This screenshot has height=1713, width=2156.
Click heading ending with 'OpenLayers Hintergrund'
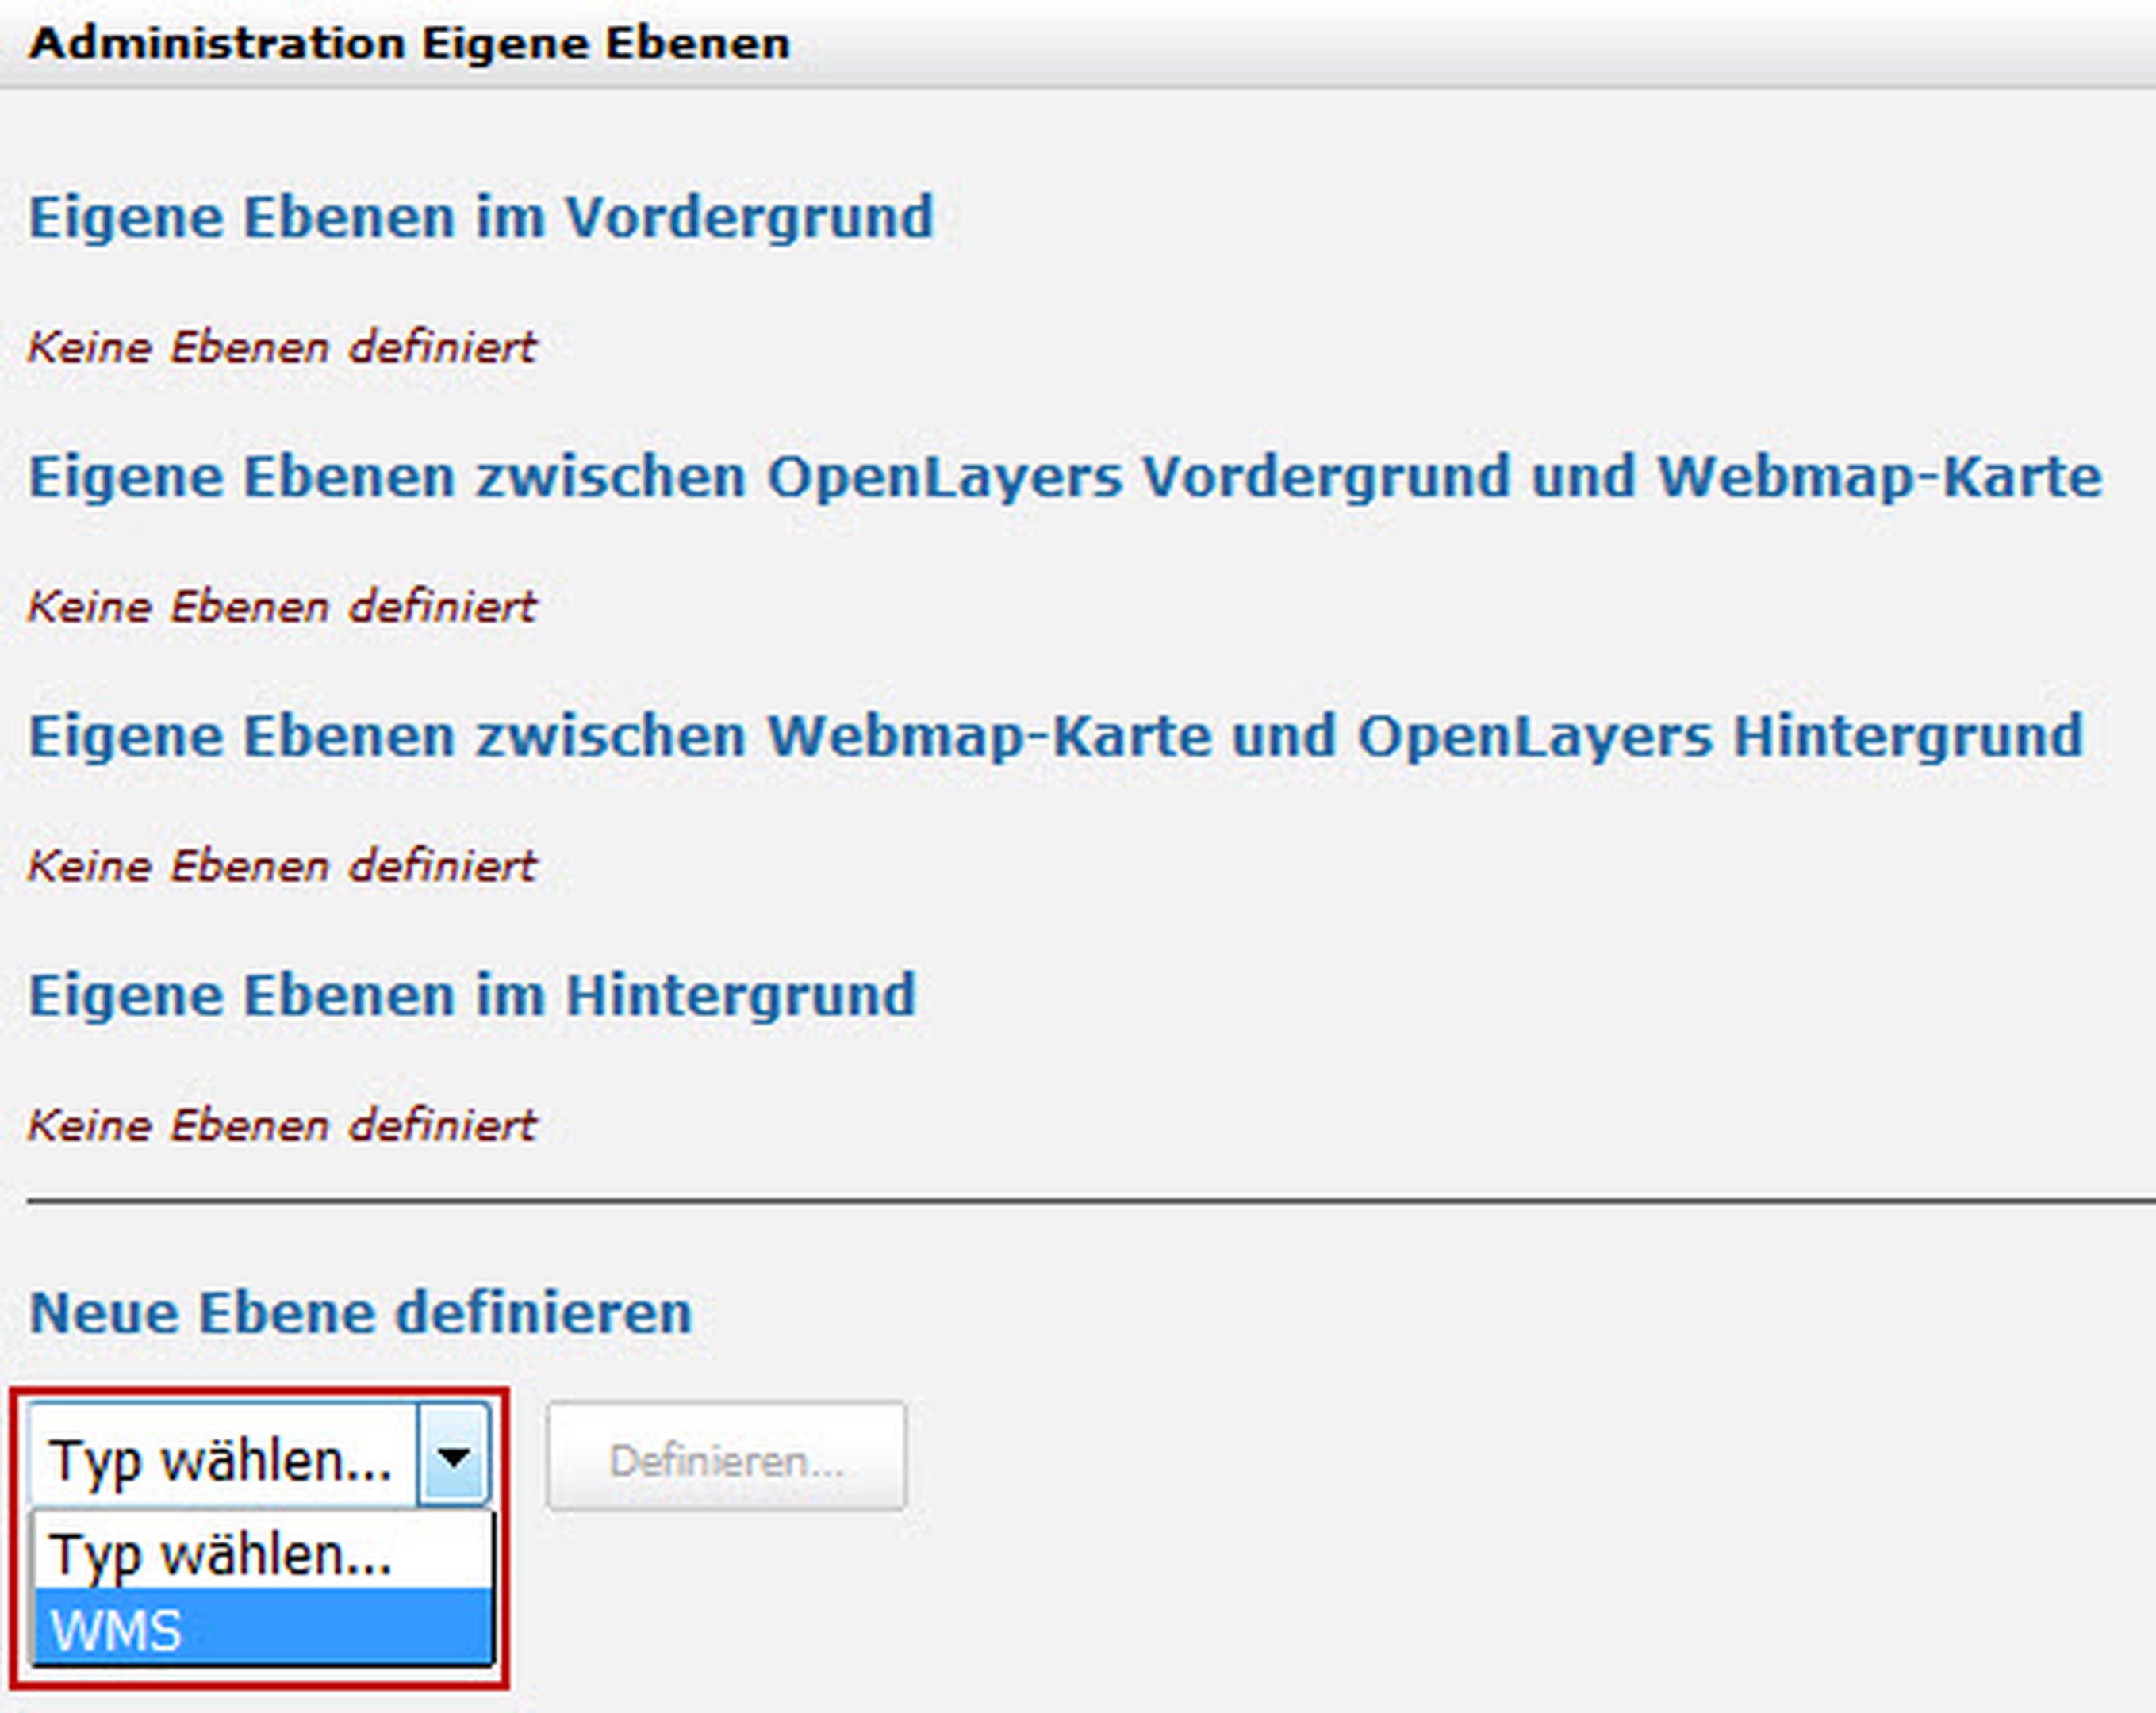[x=1055, y=736]
